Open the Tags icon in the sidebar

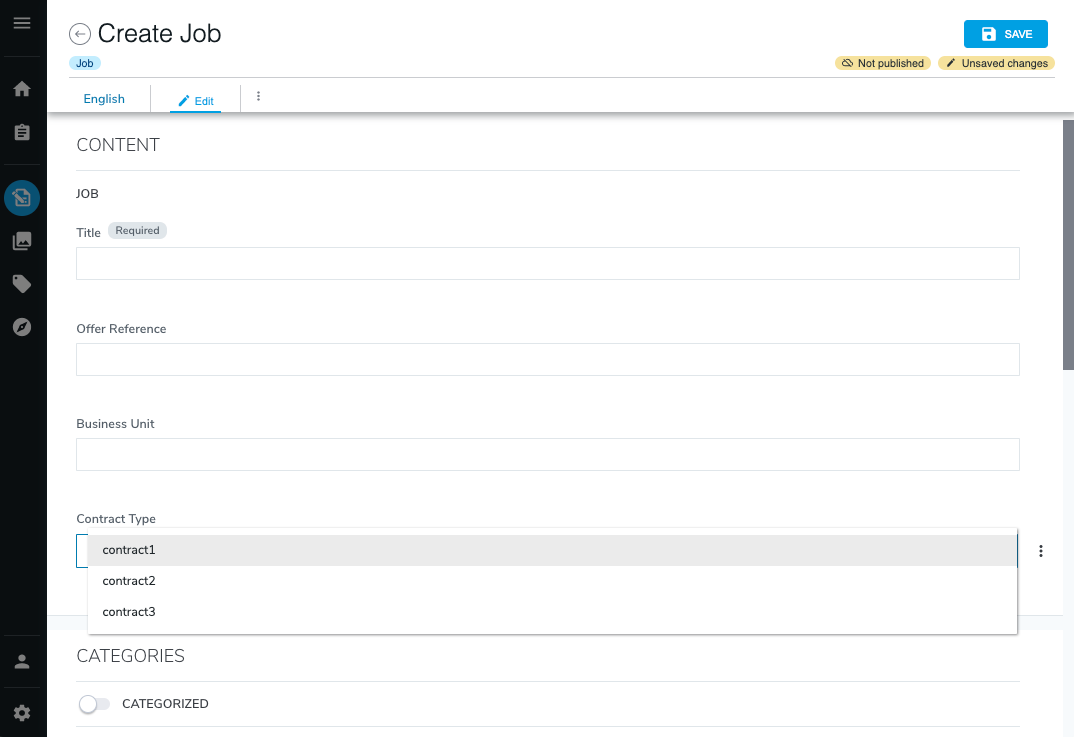[22, 284]
